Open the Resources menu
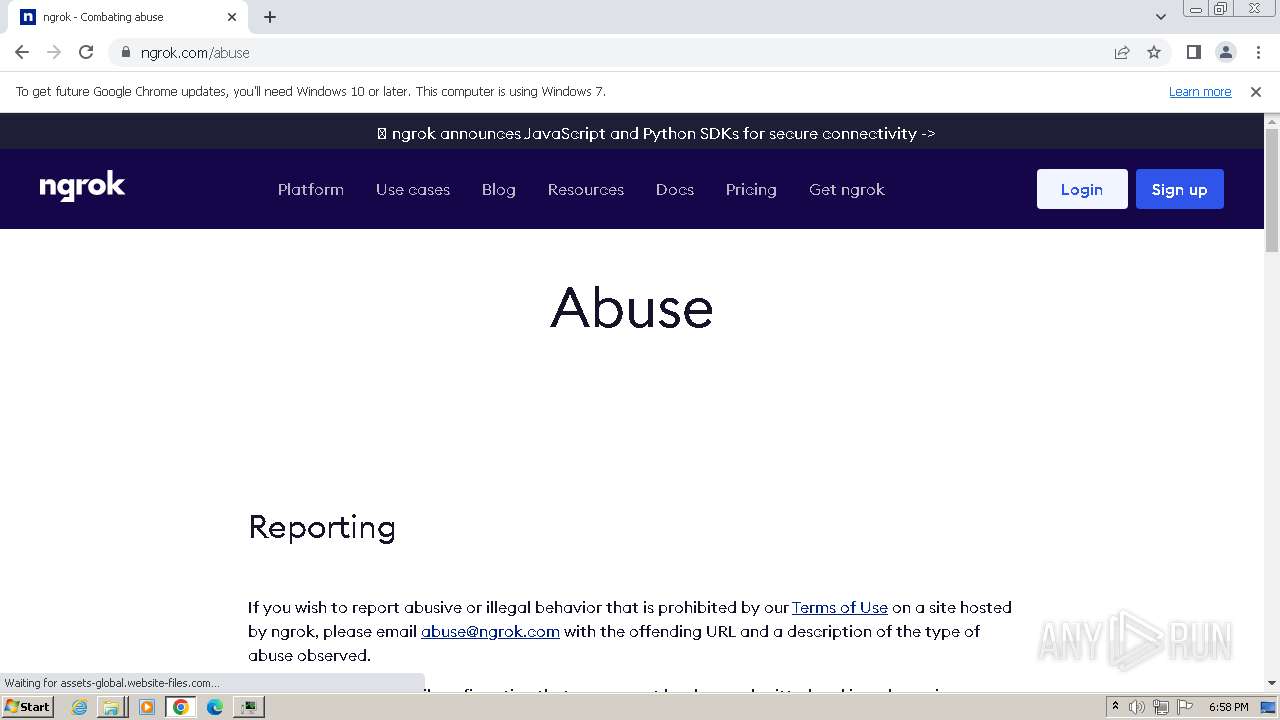Viewport: 1280px width, 720px height. (x=586, y=189)
